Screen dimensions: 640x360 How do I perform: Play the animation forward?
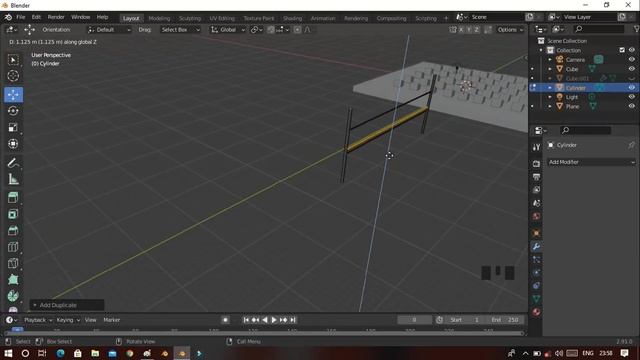tap(274, 320)
